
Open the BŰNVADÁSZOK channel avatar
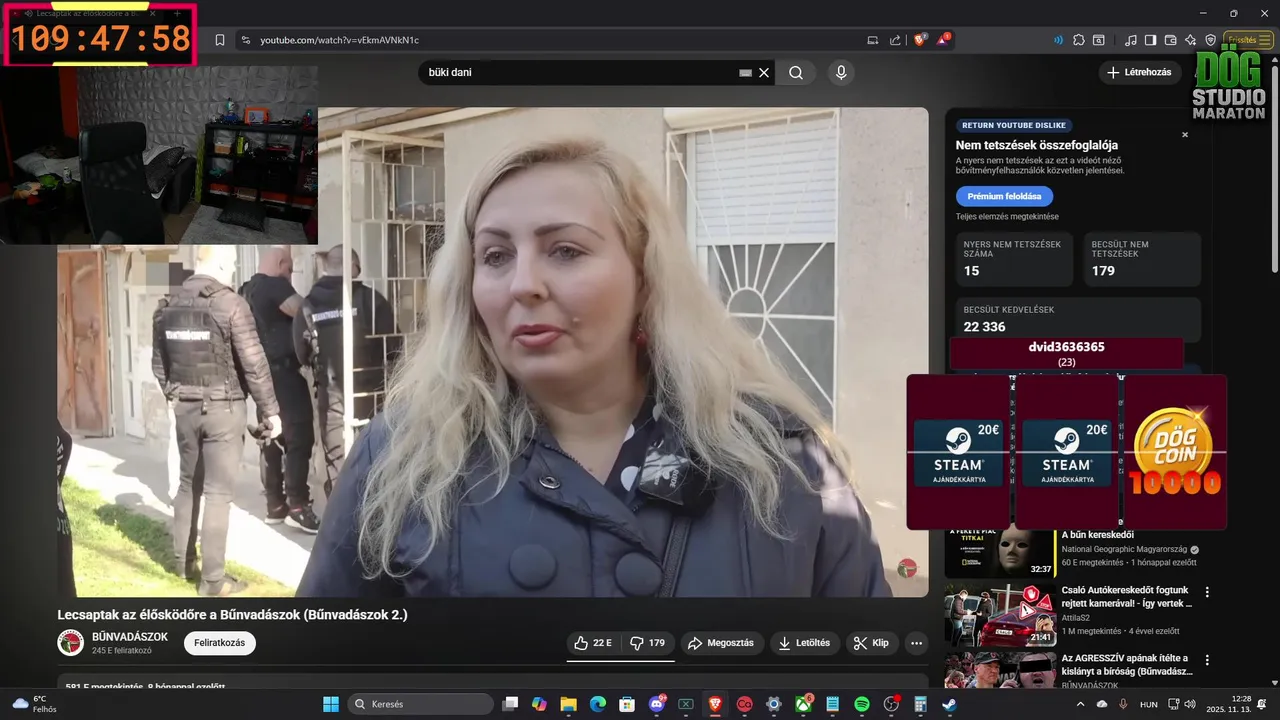tap(70, 643)
